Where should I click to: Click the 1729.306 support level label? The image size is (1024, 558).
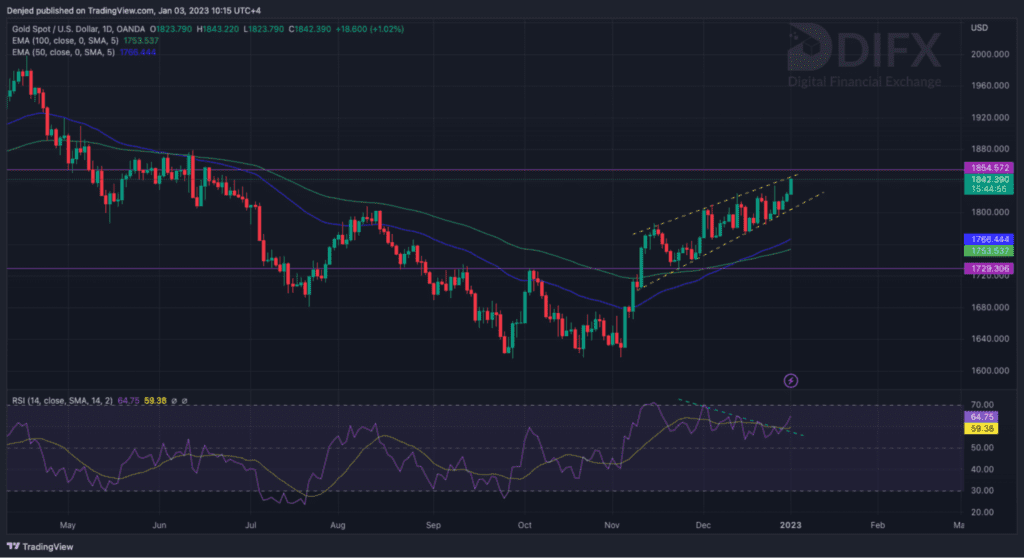tap(988, 270)
